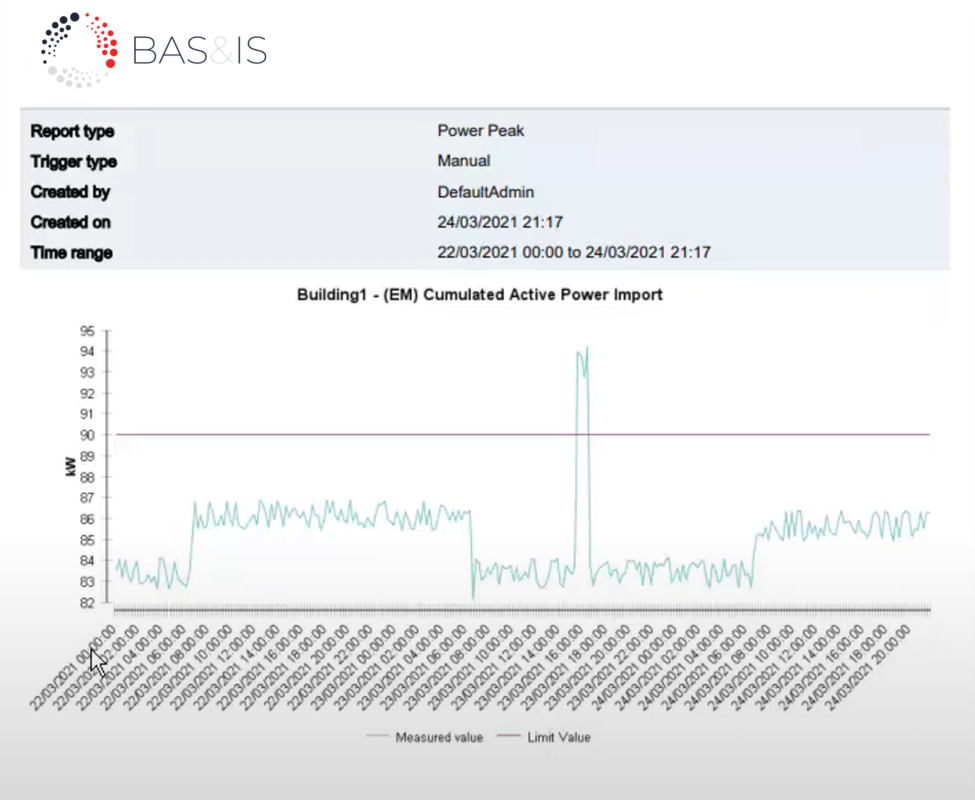Select the Report type row label
Image resolution: width=975 pixels, height=800 pixels.
pyautogui.click(x=72, y=131)
